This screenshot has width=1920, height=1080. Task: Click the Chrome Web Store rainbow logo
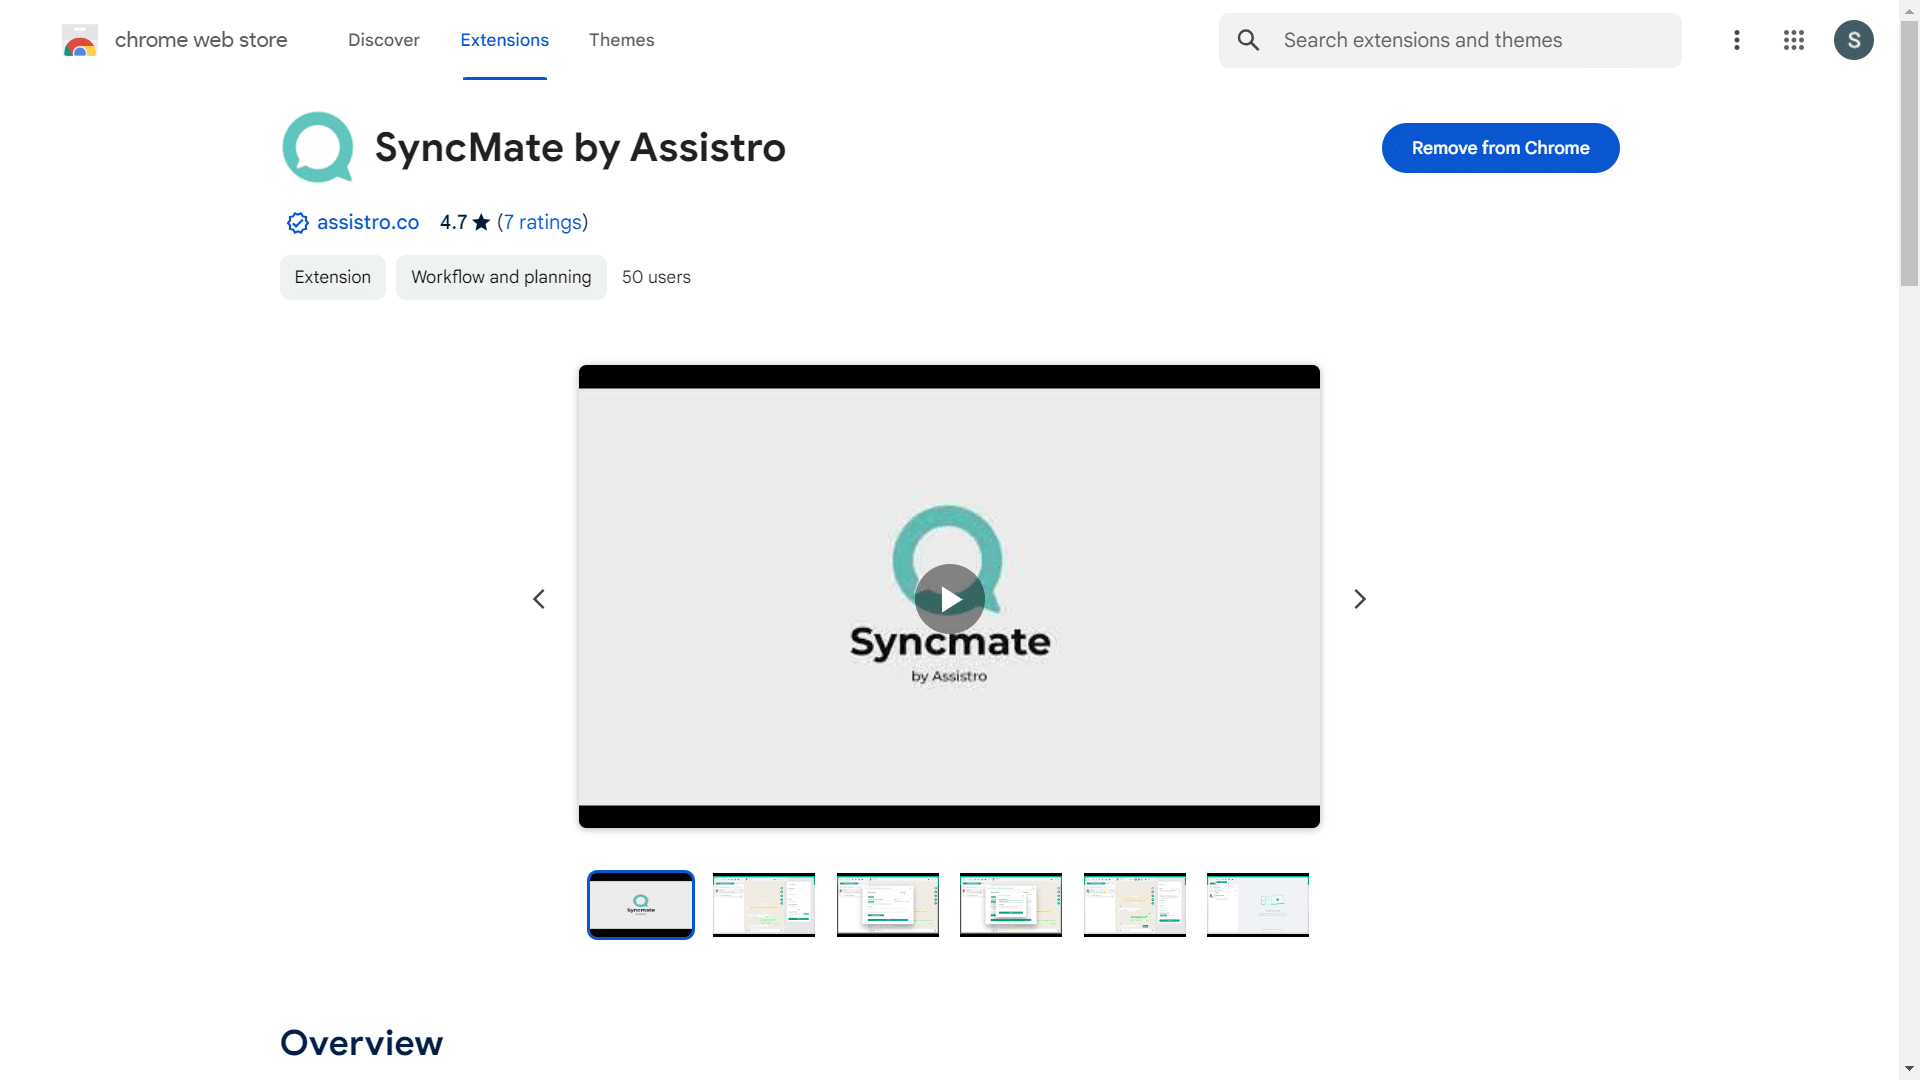(80, 41)
